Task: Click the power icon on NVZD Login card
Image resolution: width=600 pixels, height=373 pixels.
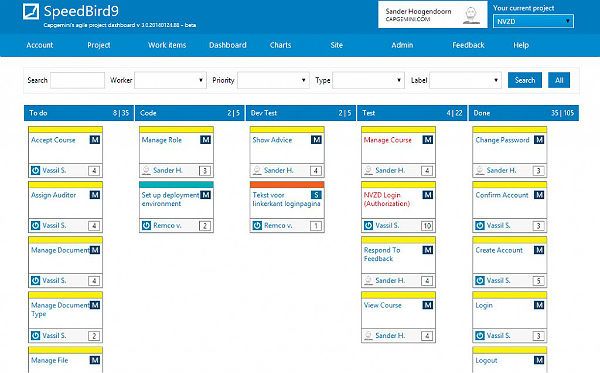Action: tap(368, 225)
